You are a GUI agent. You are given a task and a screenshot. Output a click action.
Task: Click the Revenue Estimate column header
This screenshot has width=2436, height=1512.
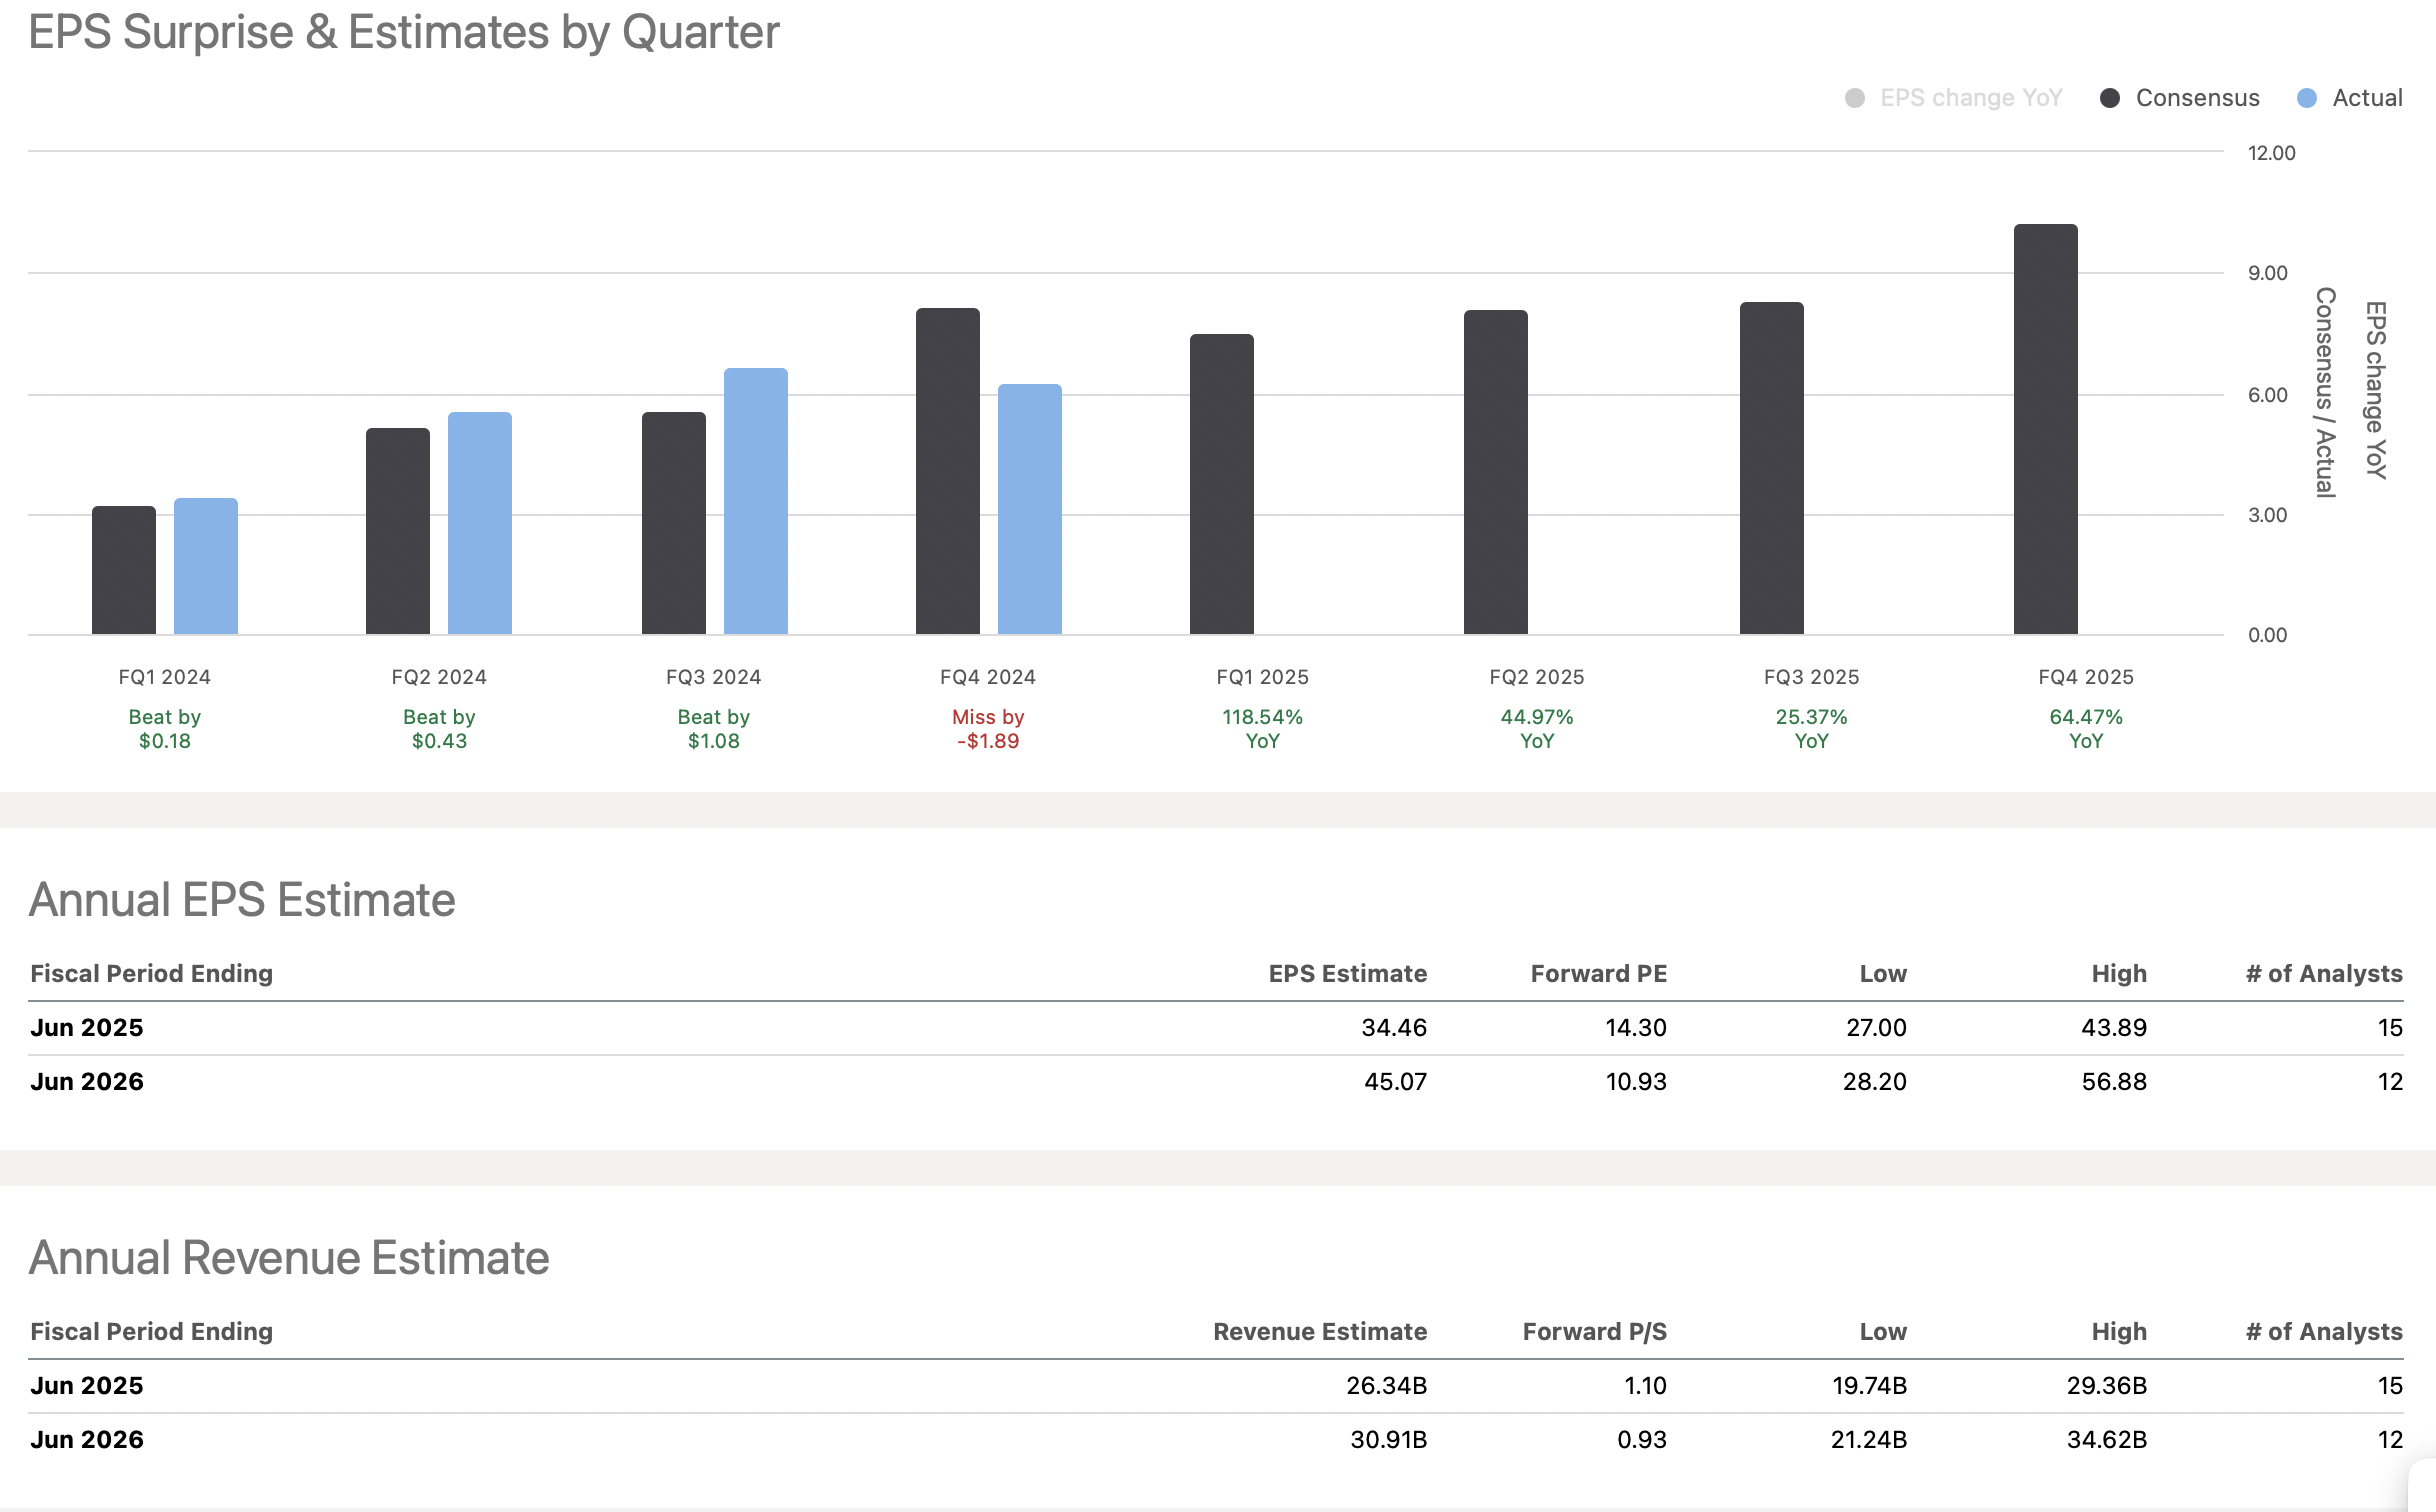tap(1319, 1331)
